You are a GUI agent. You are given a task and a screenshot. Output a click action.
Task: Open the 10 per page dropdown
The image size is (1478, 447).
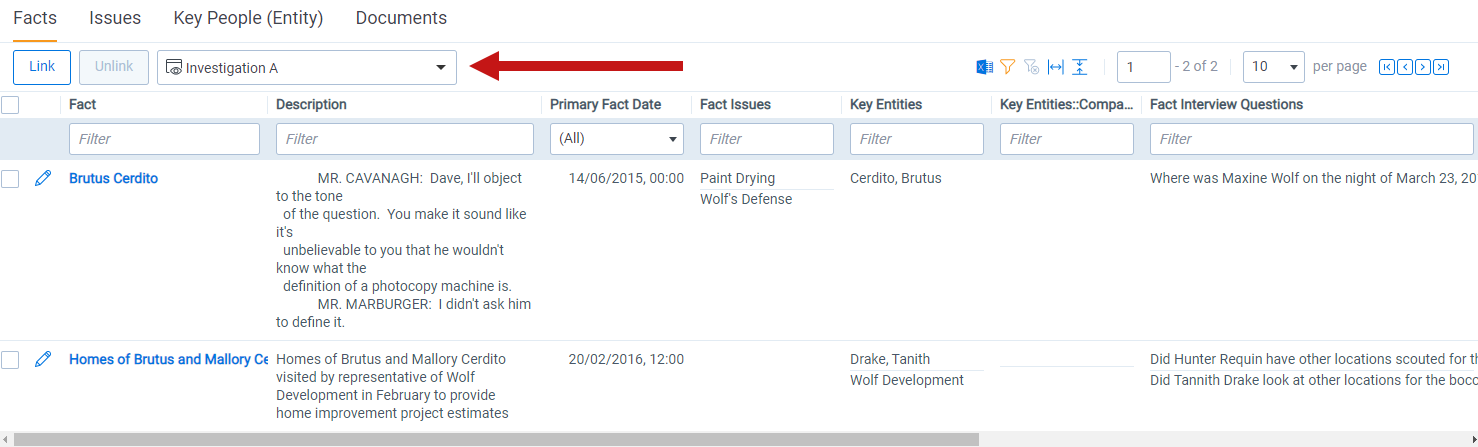coord(1274,67)
